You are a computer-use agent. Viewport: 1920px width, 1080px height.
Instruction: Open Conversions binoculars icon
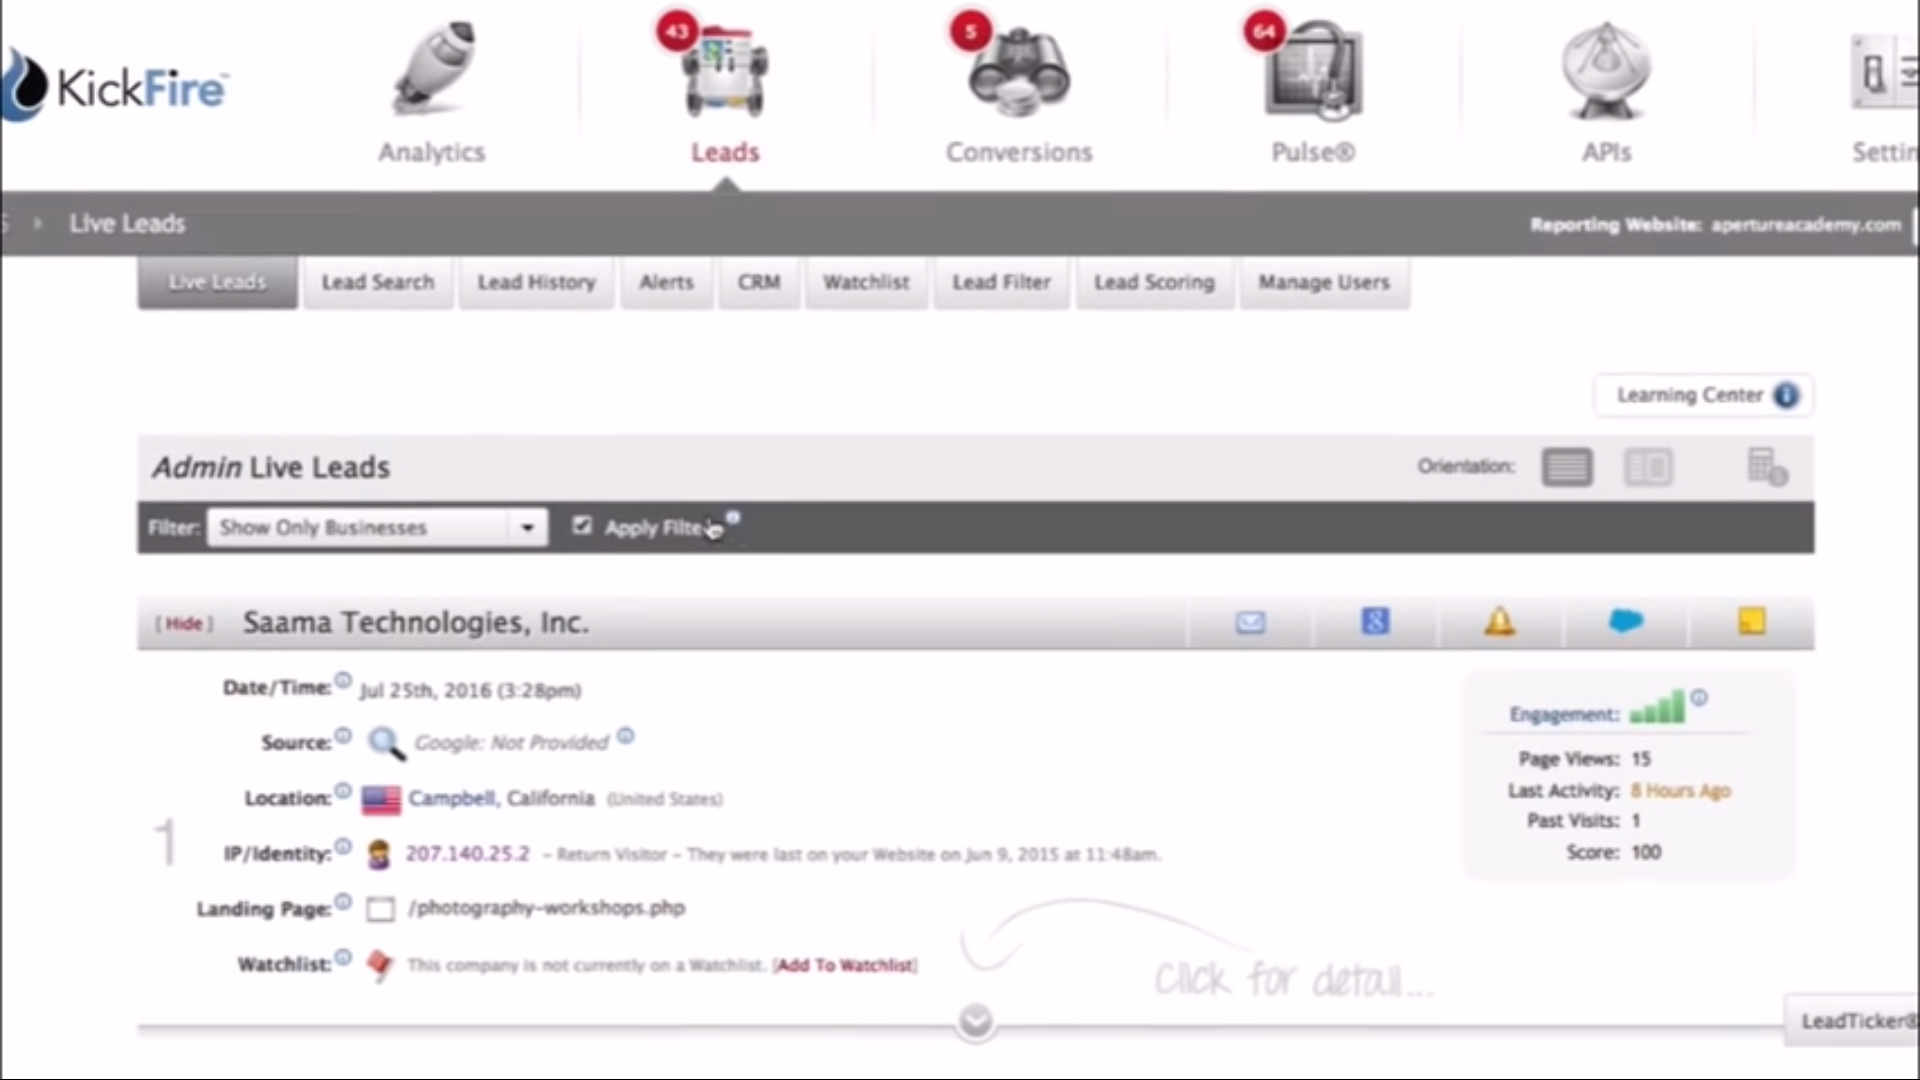1018,72
